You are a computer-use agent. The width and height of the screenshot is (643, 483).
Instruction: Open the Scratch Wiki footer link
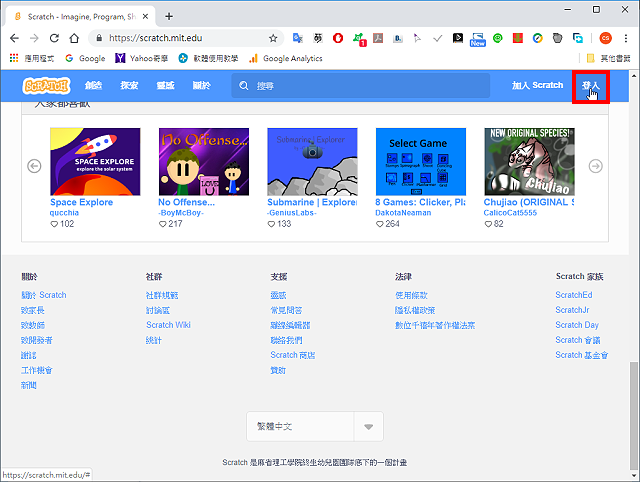pos(168,325)
